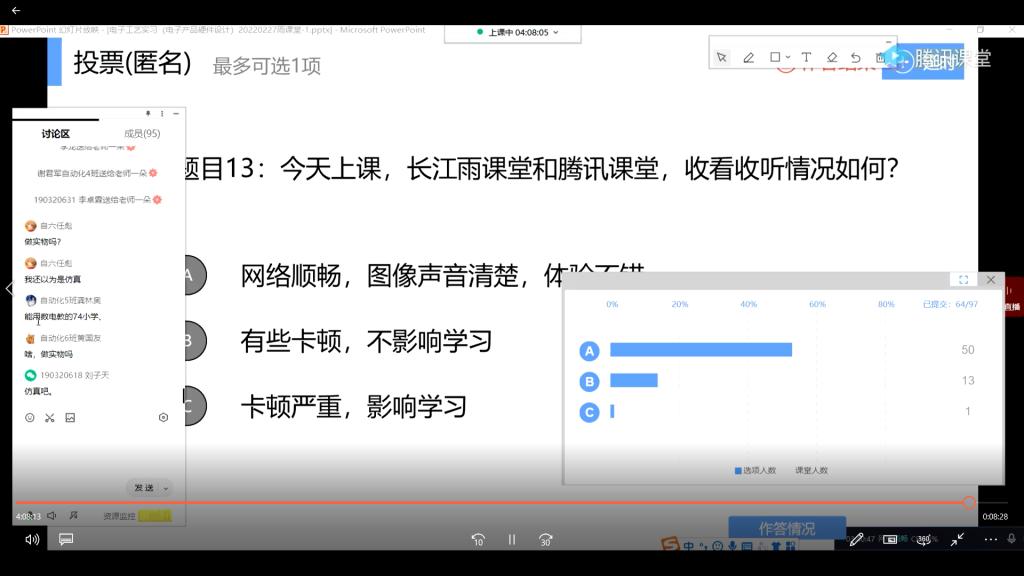The image size is (1024, 576).
Task: Click slide option 卡顿严重，影响学习
Action: tap(353, 406)
